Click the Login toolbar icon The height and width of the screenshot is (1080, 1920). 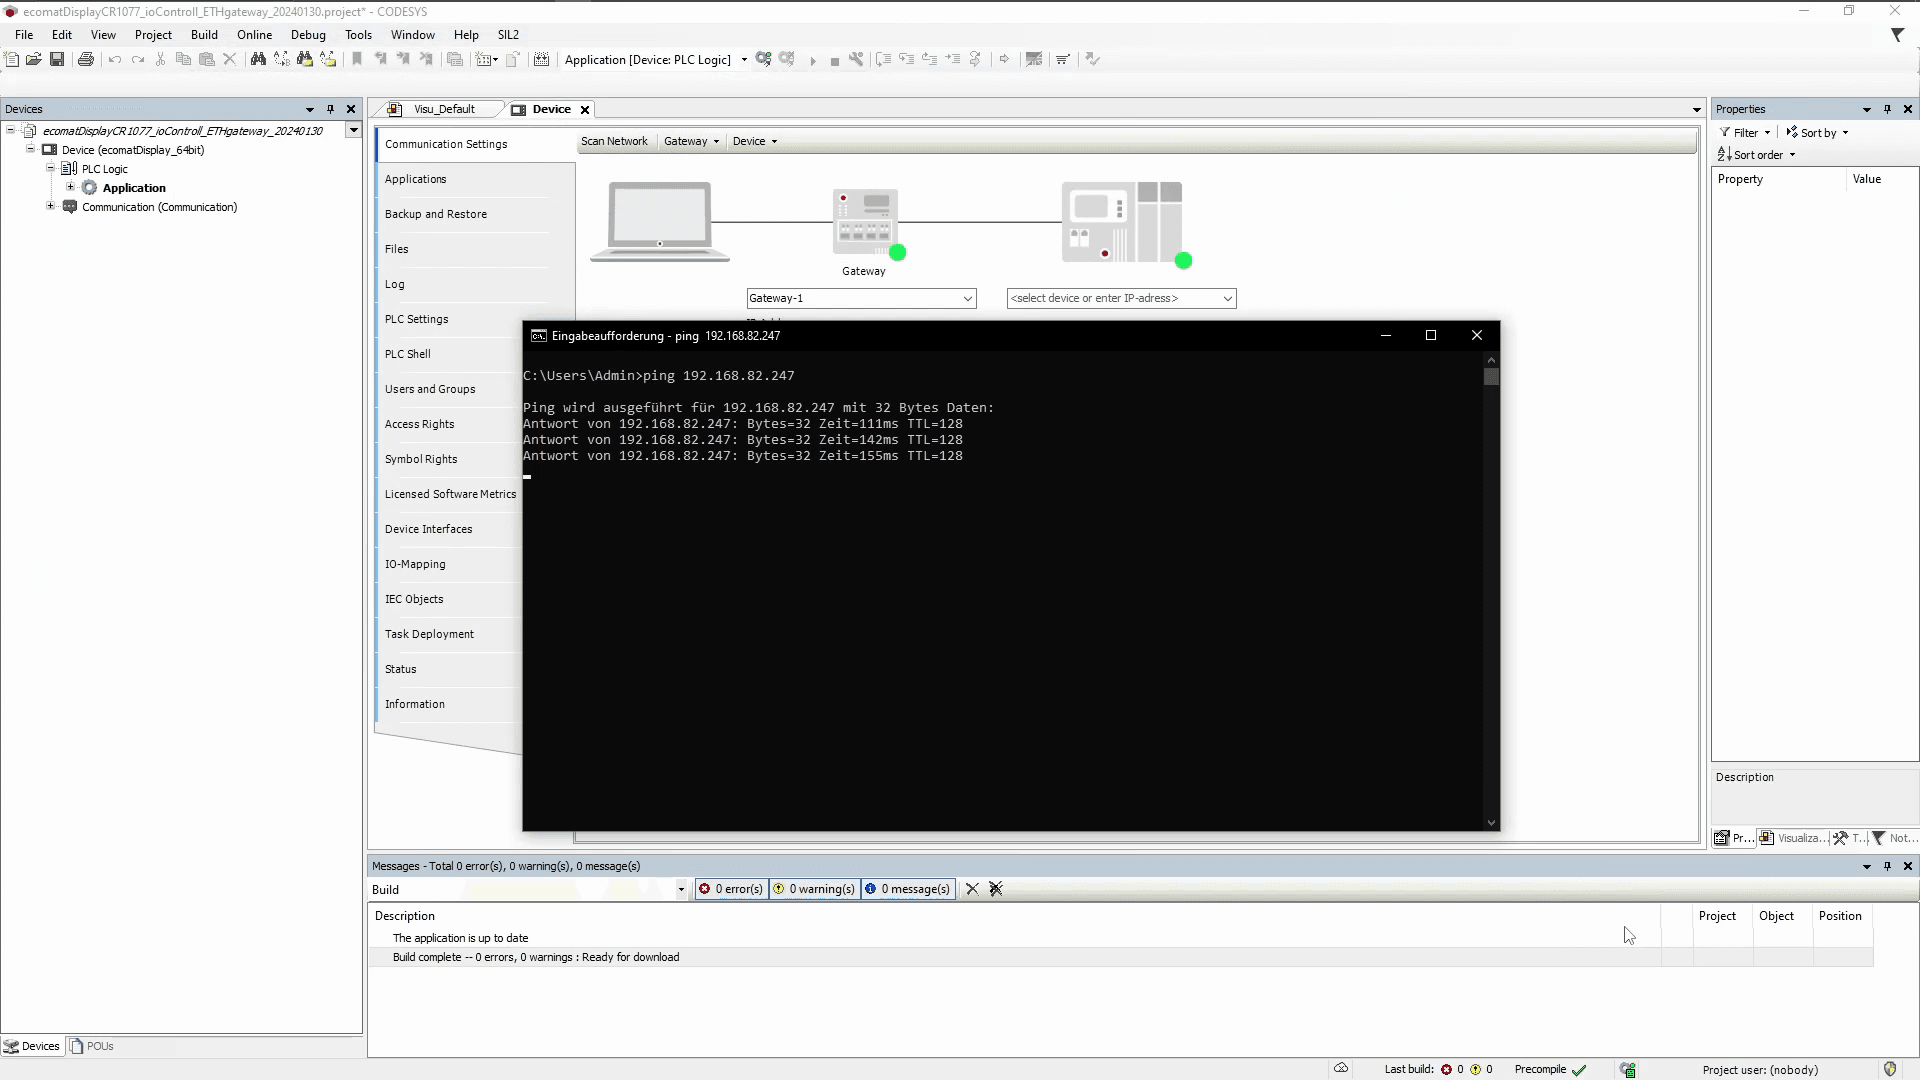[764, 60]
